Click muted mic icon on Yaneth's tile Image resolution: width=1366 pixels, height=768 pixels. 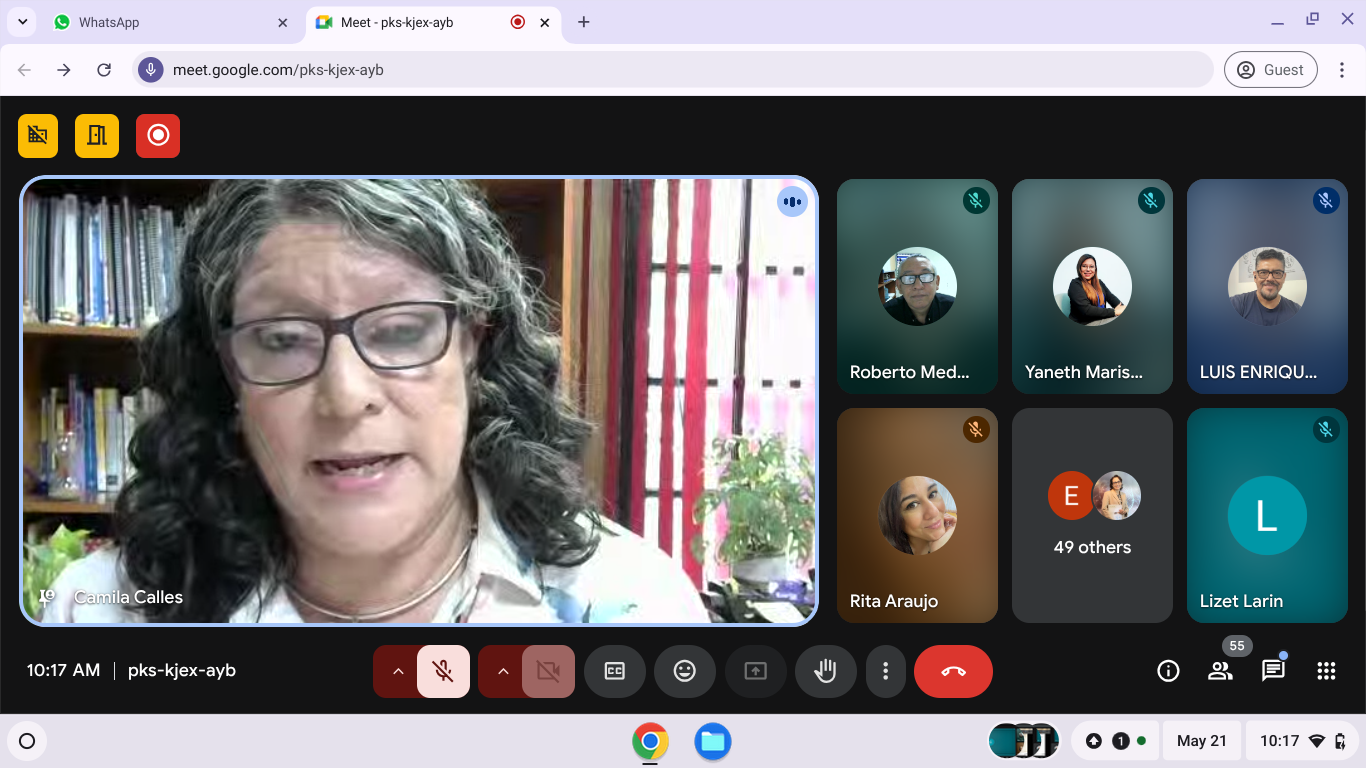pyautogui.click(x=1151, y=201)
